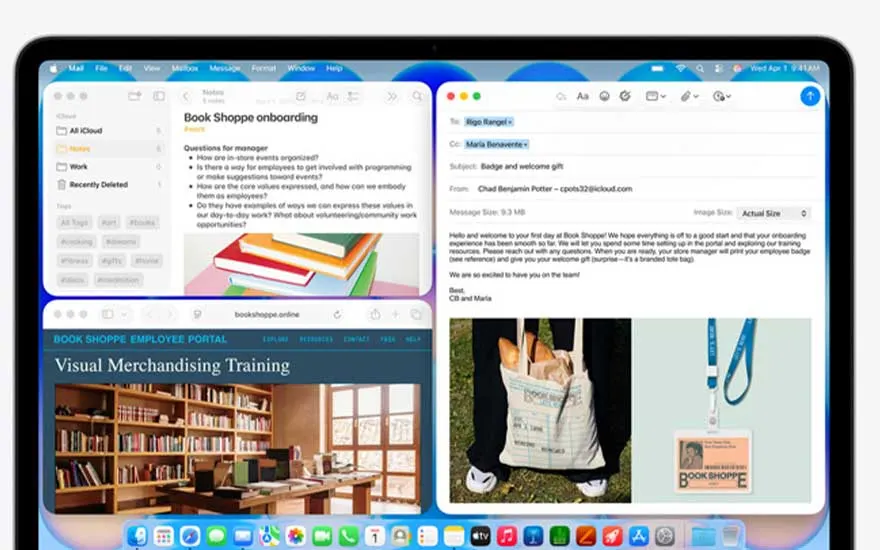Open the Message menu

click(224, 68)
